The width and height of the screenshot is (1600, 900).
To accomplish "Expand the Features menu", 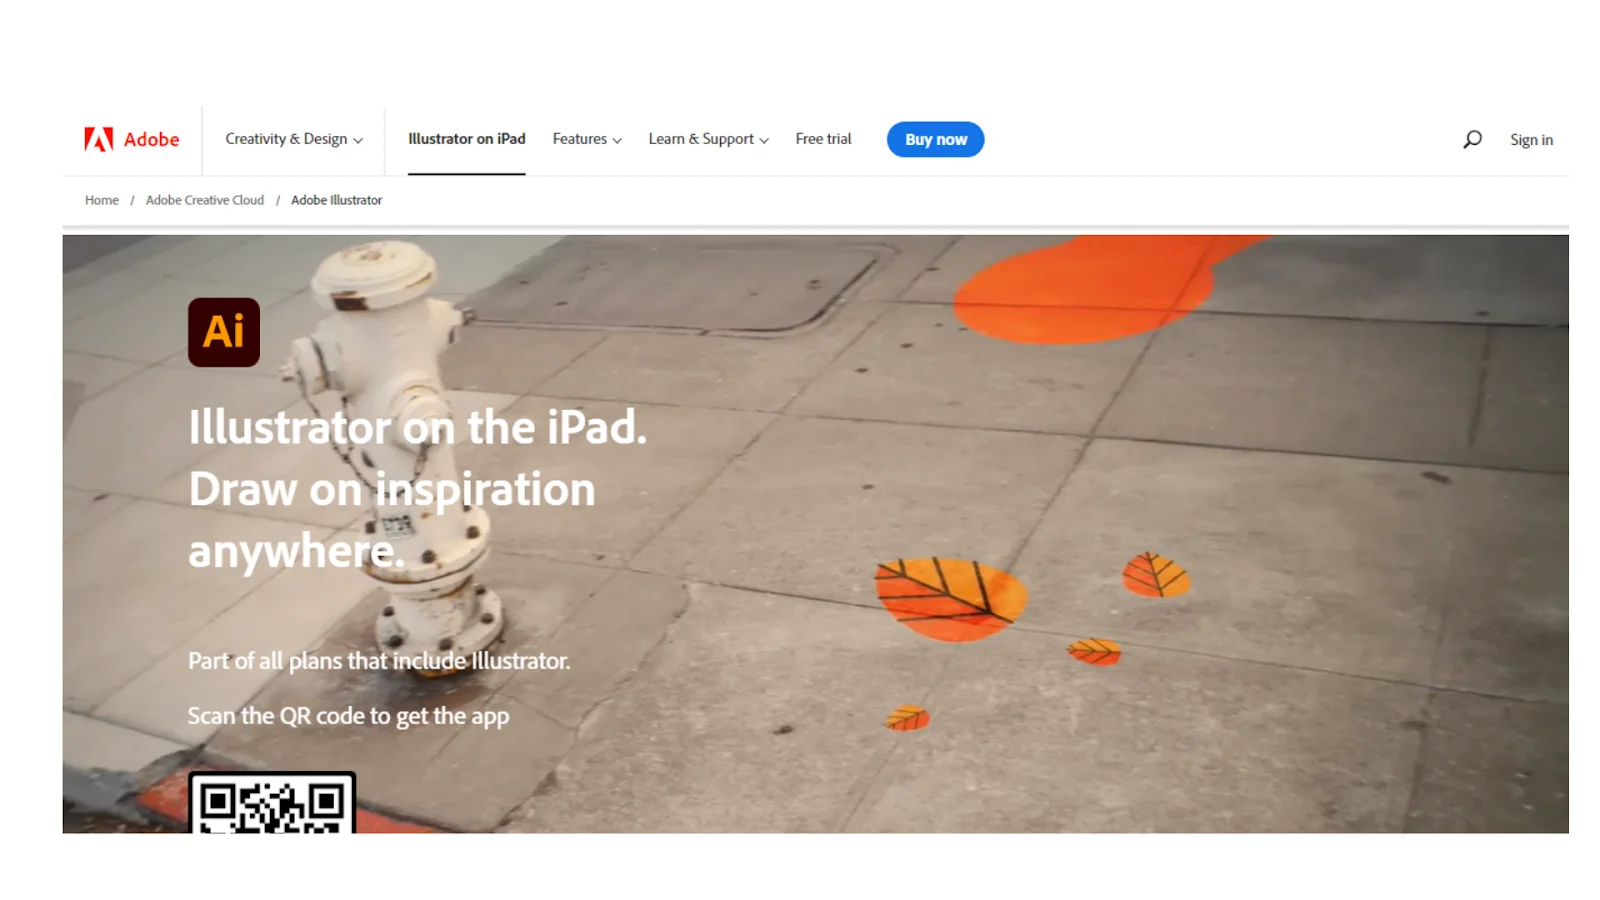I will (587, 139).
